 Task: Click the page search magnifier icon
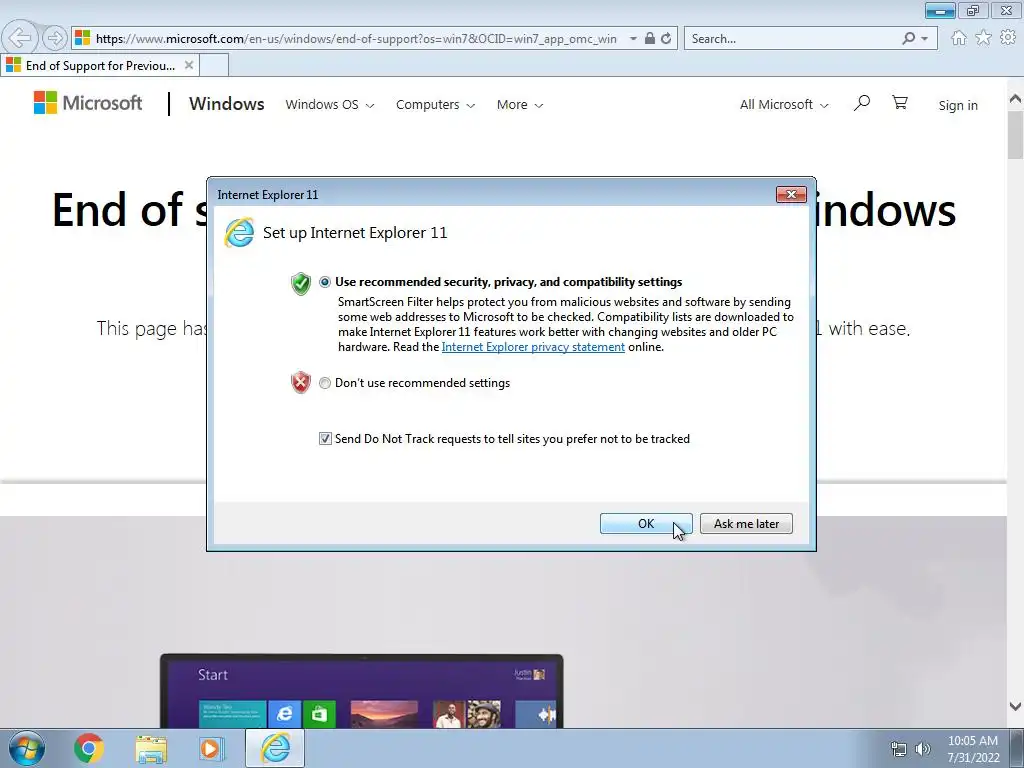pos(861,103)
